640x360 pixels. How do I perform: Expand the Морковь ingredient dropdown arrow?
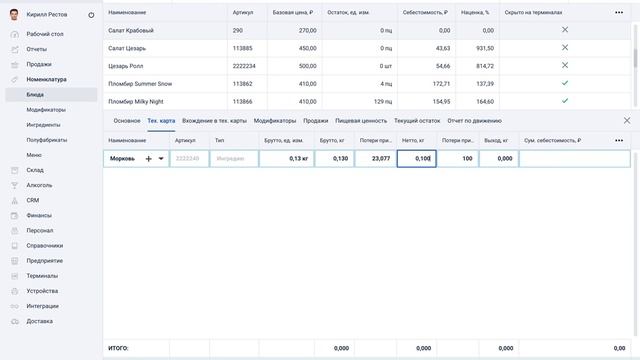161,159
